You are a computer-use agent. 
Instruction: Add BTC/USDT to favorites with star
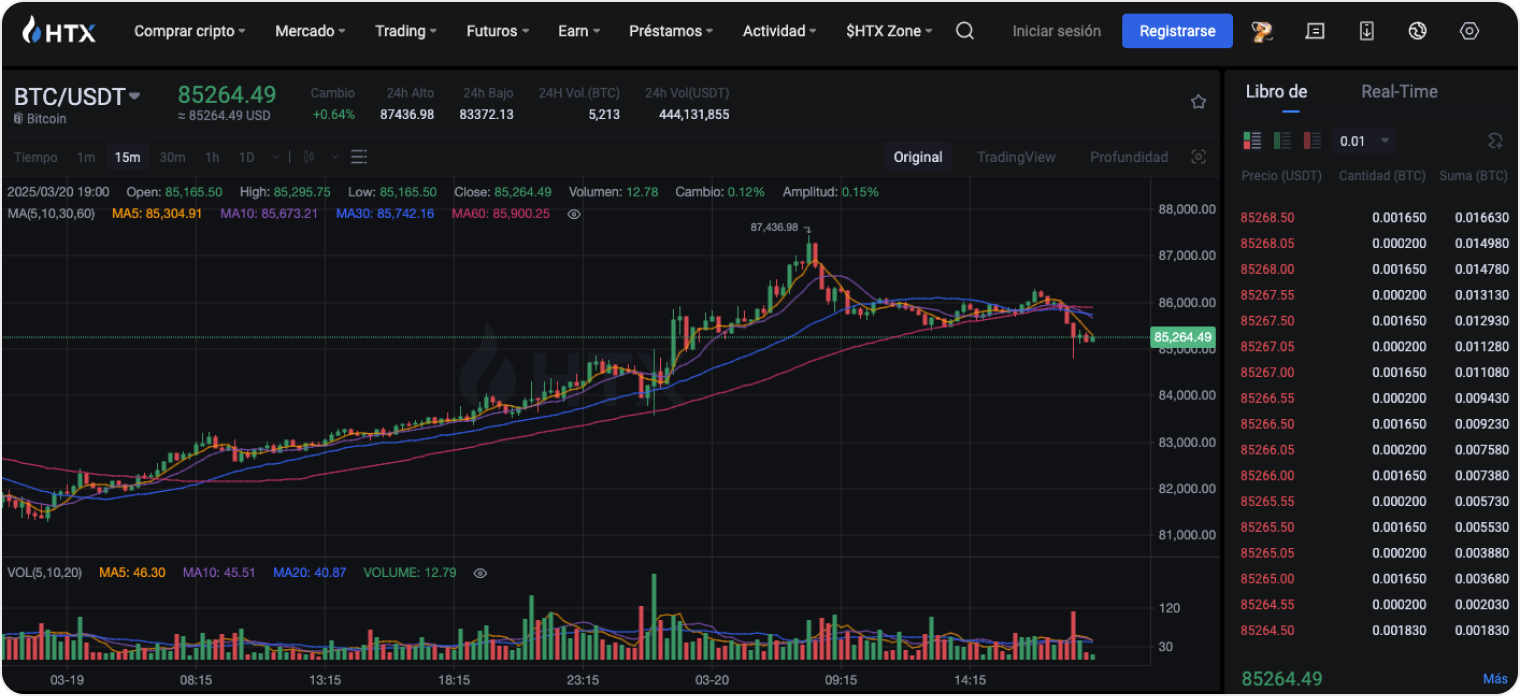point(1198,102)
